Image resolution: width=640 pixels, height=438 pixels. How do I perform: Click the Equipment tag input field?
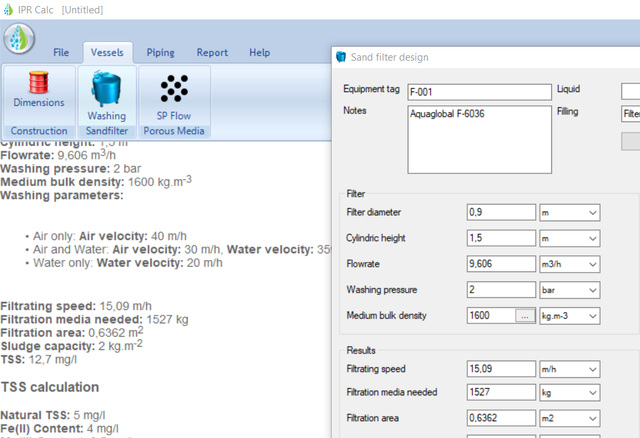(x=479, y=92)
